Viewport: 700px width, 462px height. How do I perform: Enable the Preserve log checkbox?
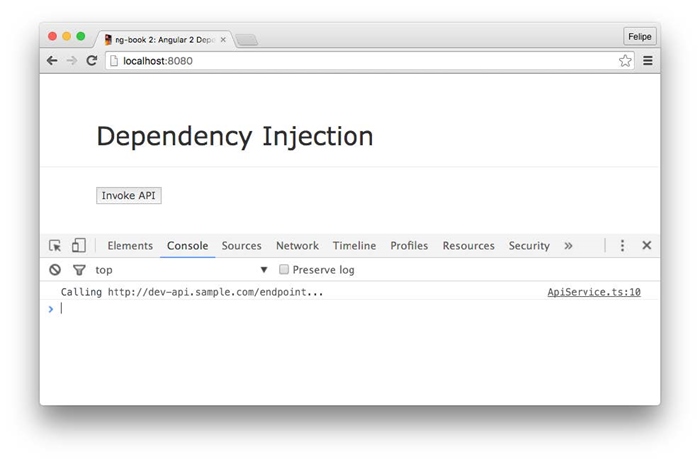(284, 270)
